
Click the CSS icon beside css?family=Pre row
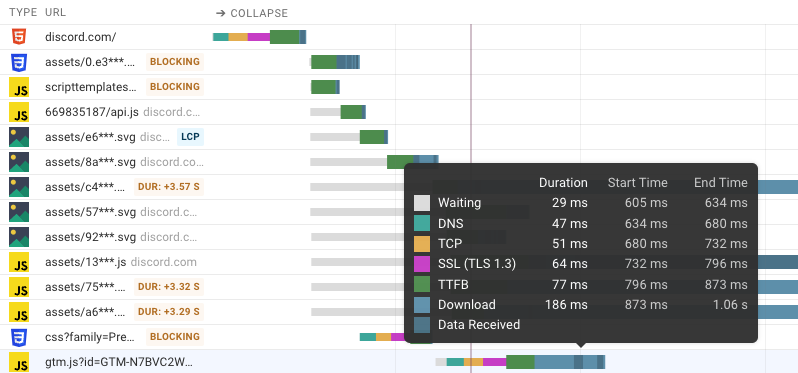coord(19,336)
